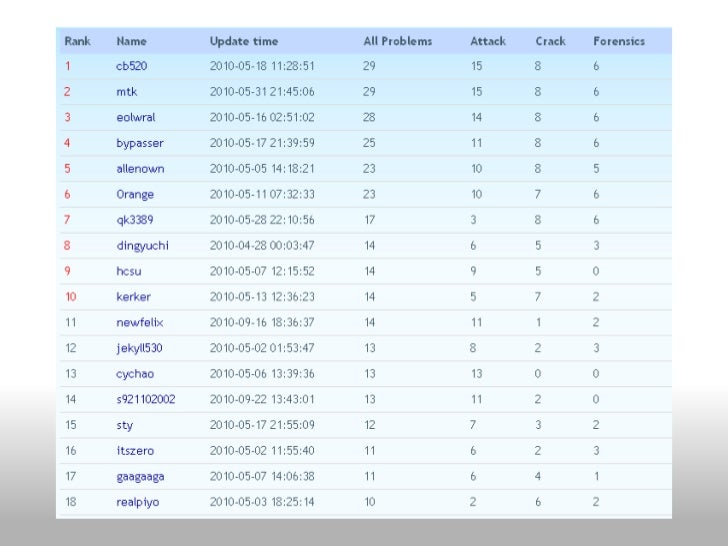
Task: Select update time 2010-05-17 21:55:09
Action: (x=262, y=425)
